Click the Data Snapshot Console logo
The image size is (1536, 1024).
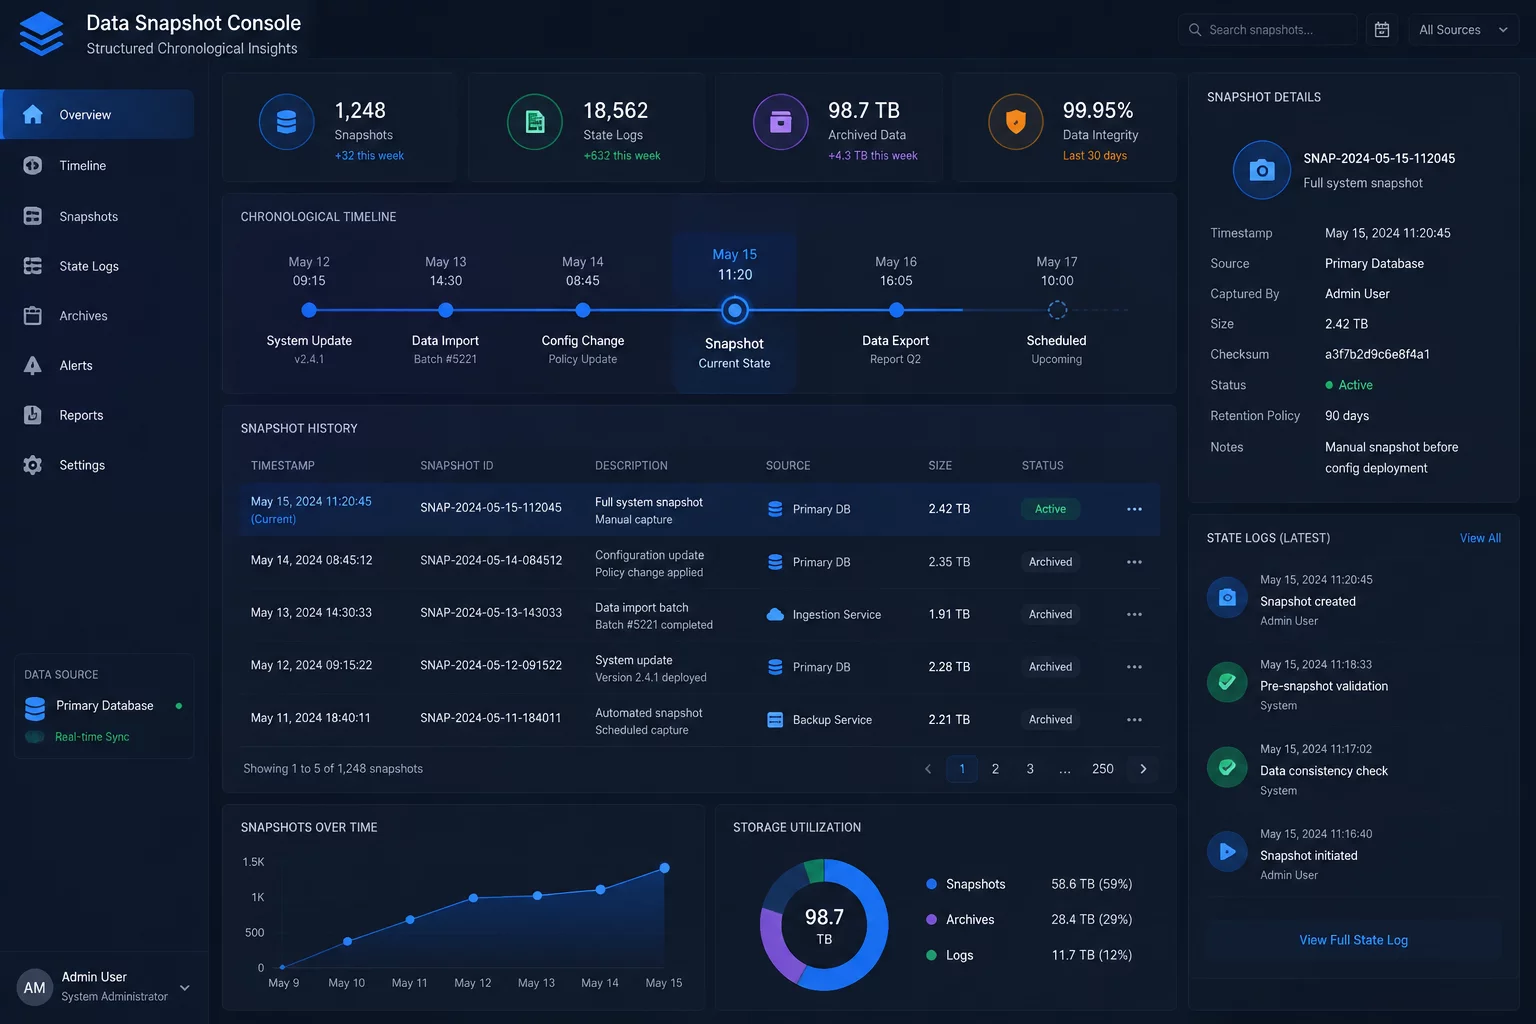point(41,34)
